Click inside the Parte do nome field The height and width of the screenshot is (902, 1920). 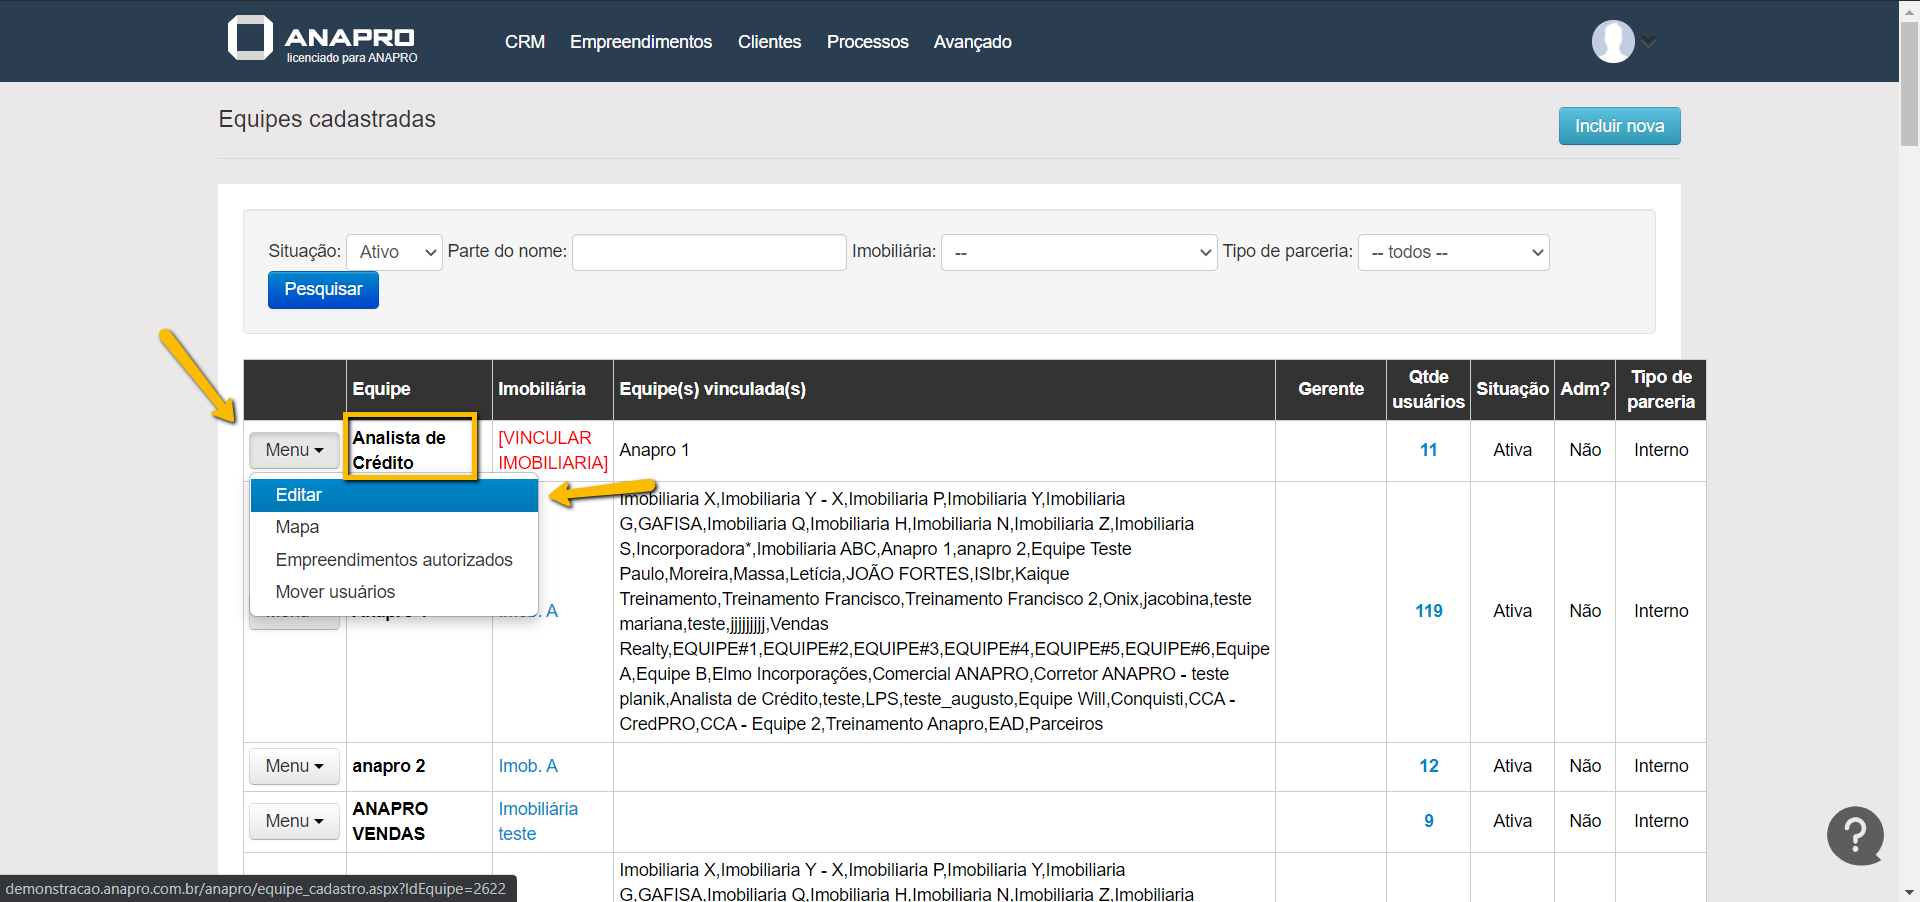tap(709, 252)
